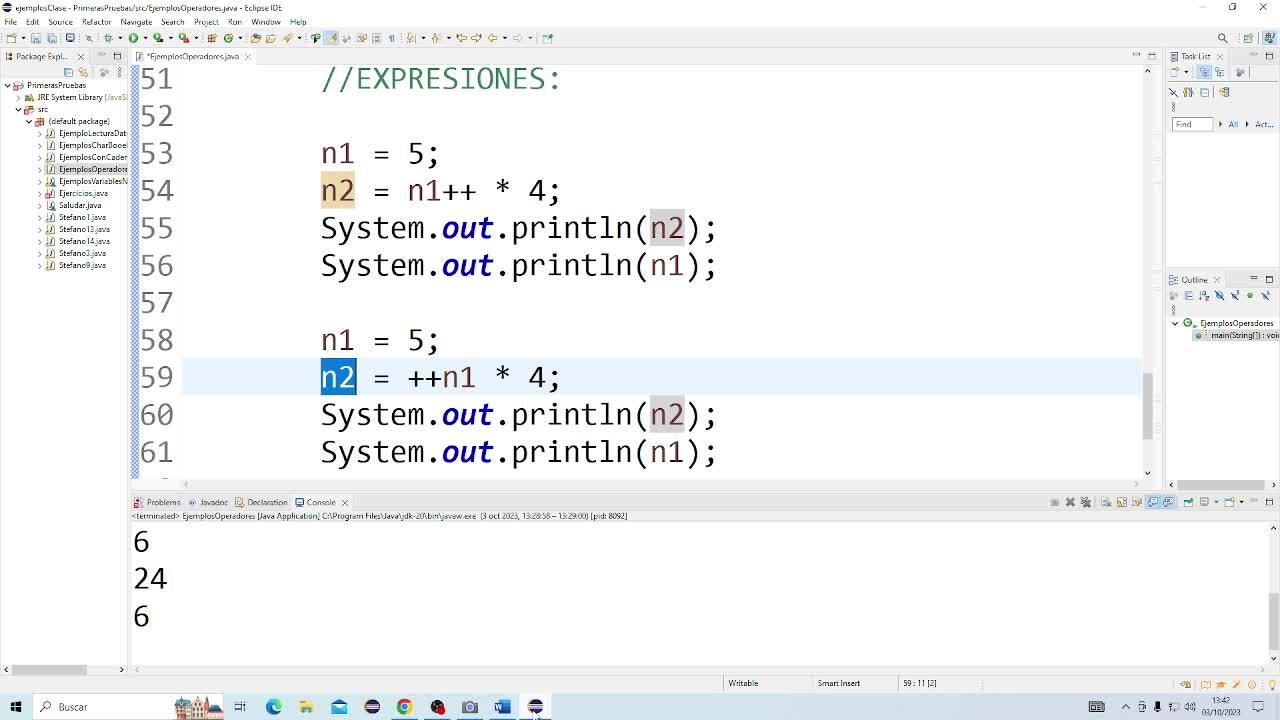Click the green Run button in toolbar

(133, 38)
